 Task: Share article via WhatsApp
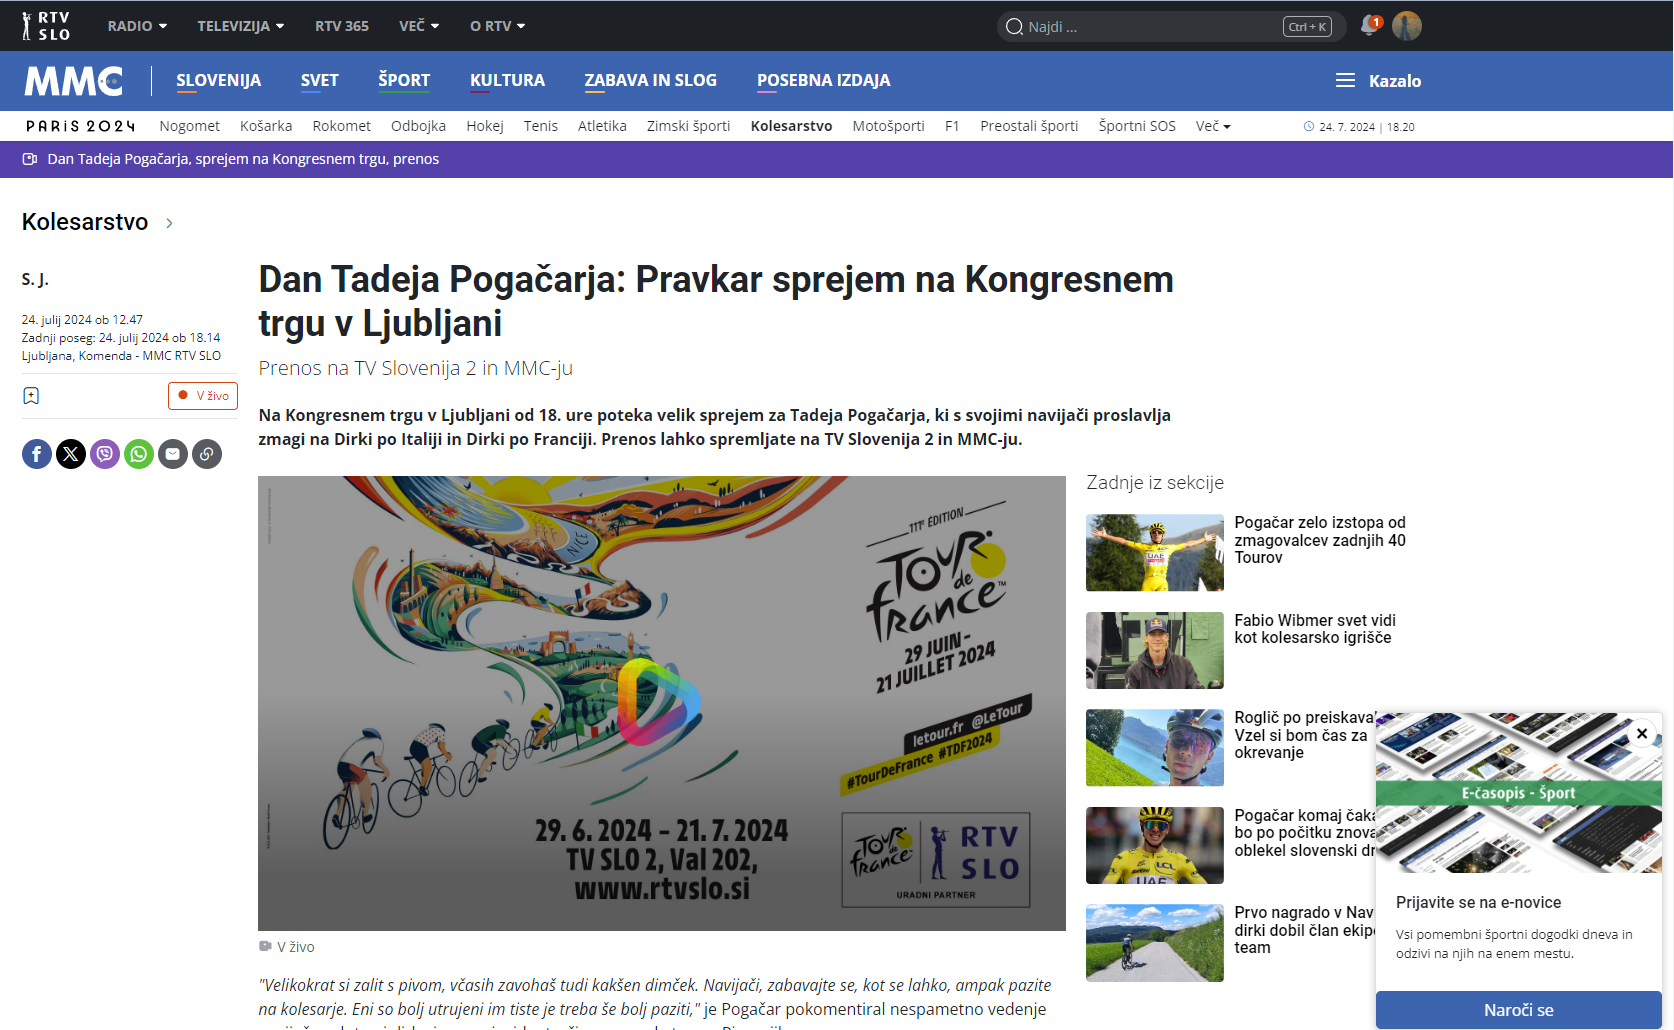[x=139, y=454]
